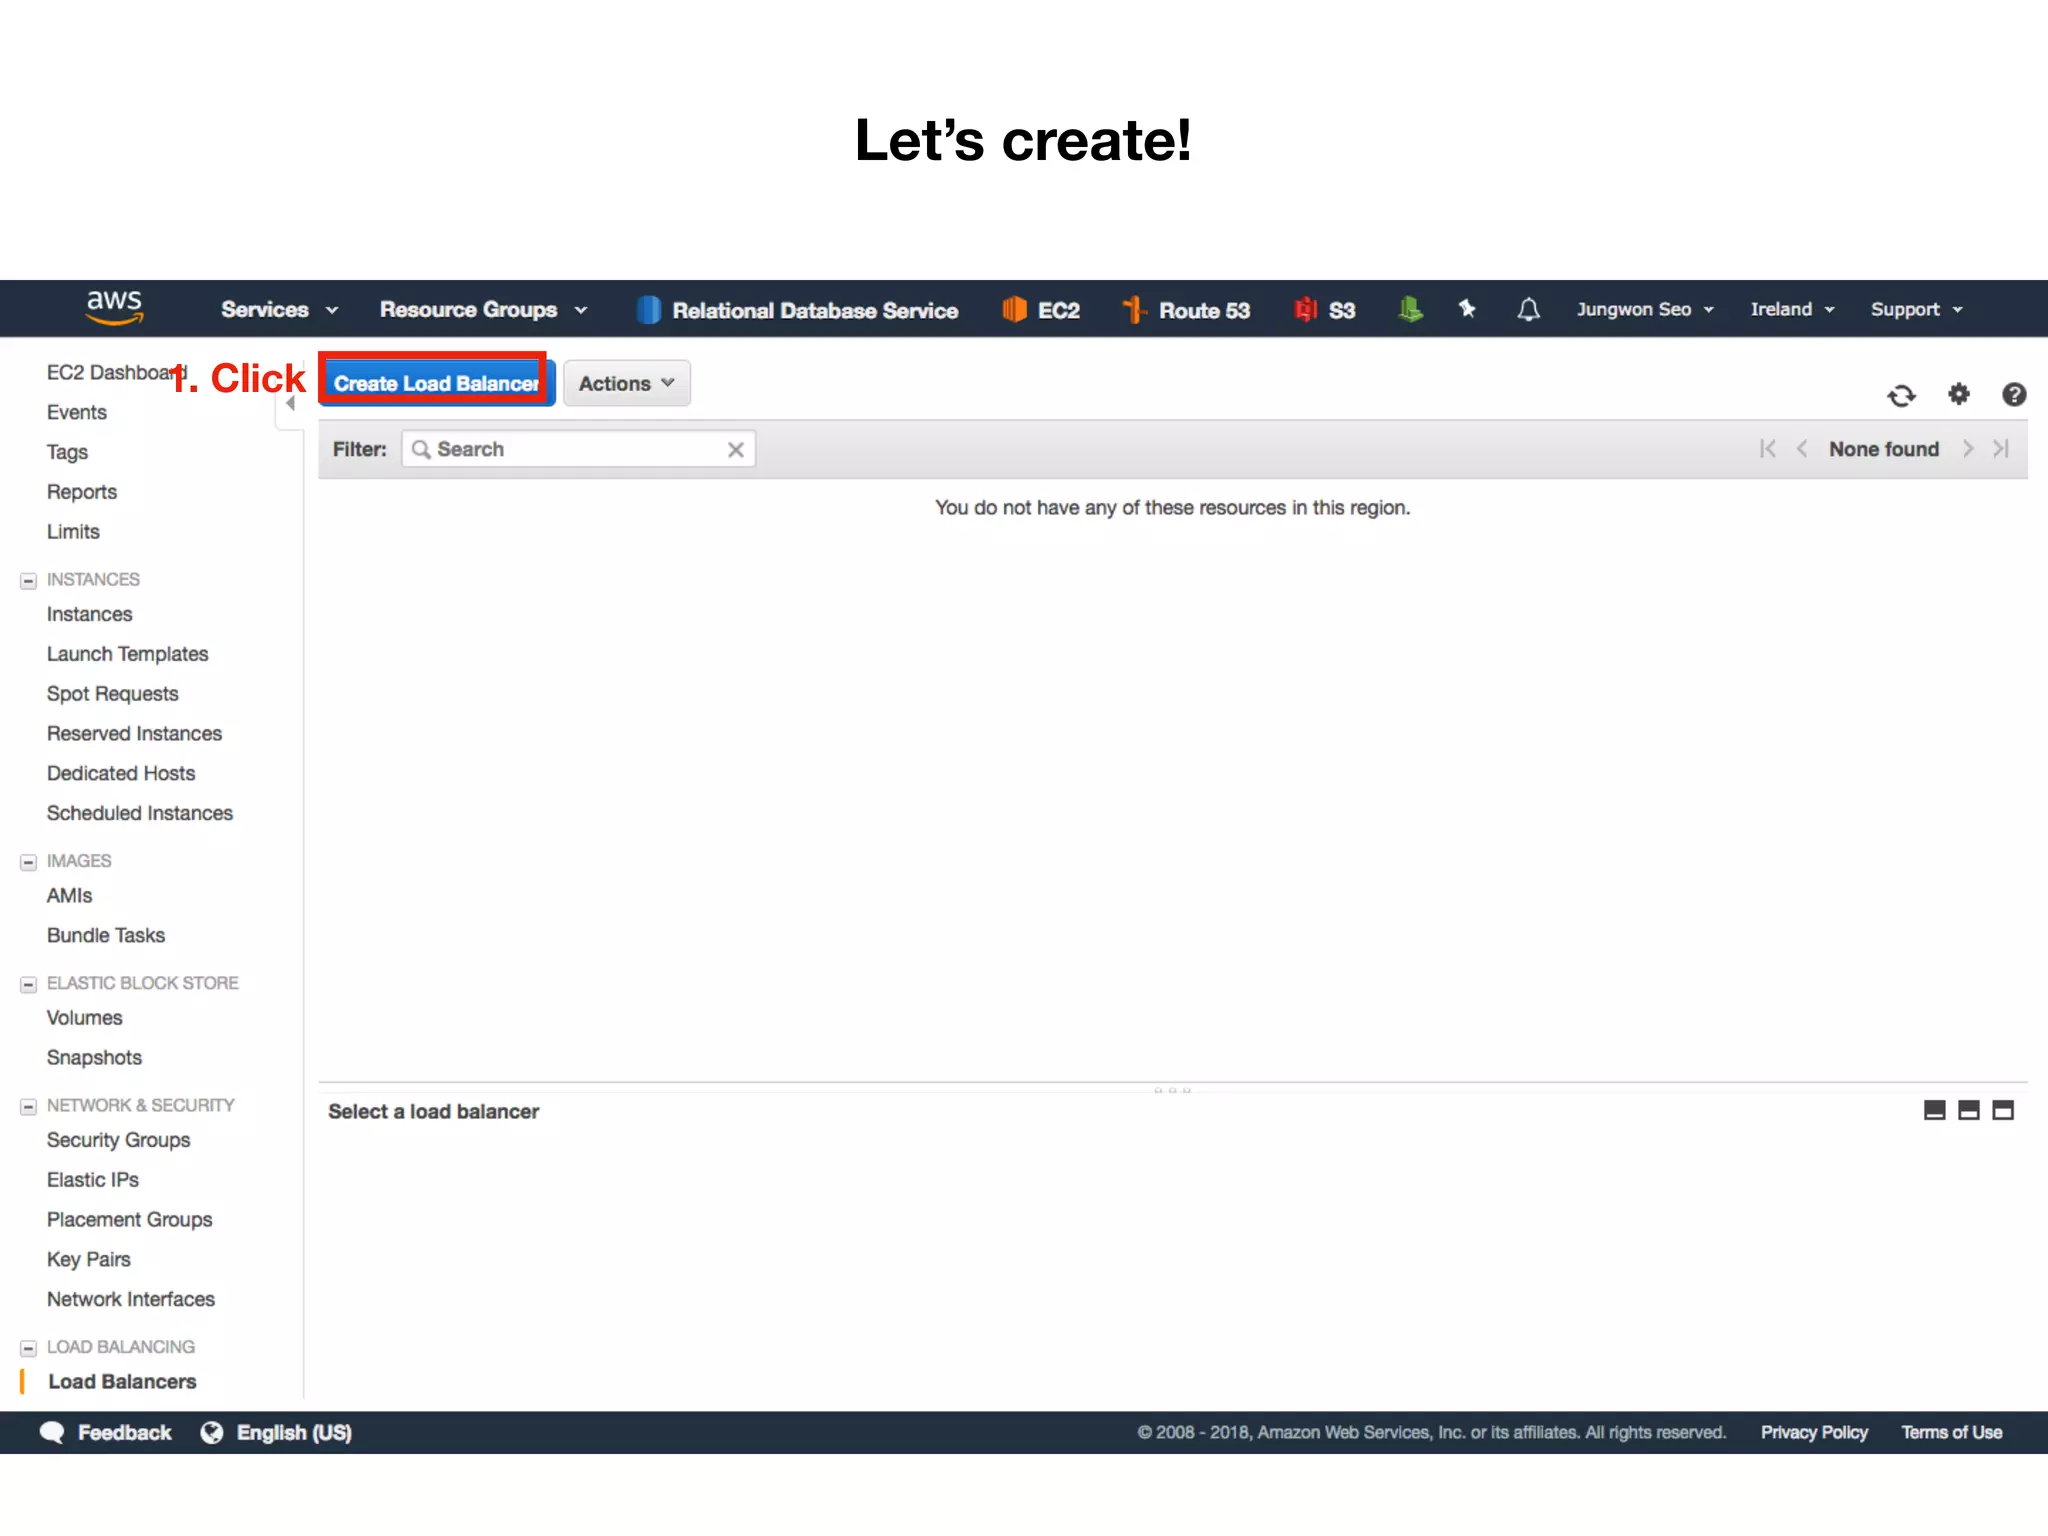This screenshot has width=2048, height=1536.
Task: Collapse the ELASTIC BLOCK STORE section
Action: pyautogui.click(x=28, y=984)
